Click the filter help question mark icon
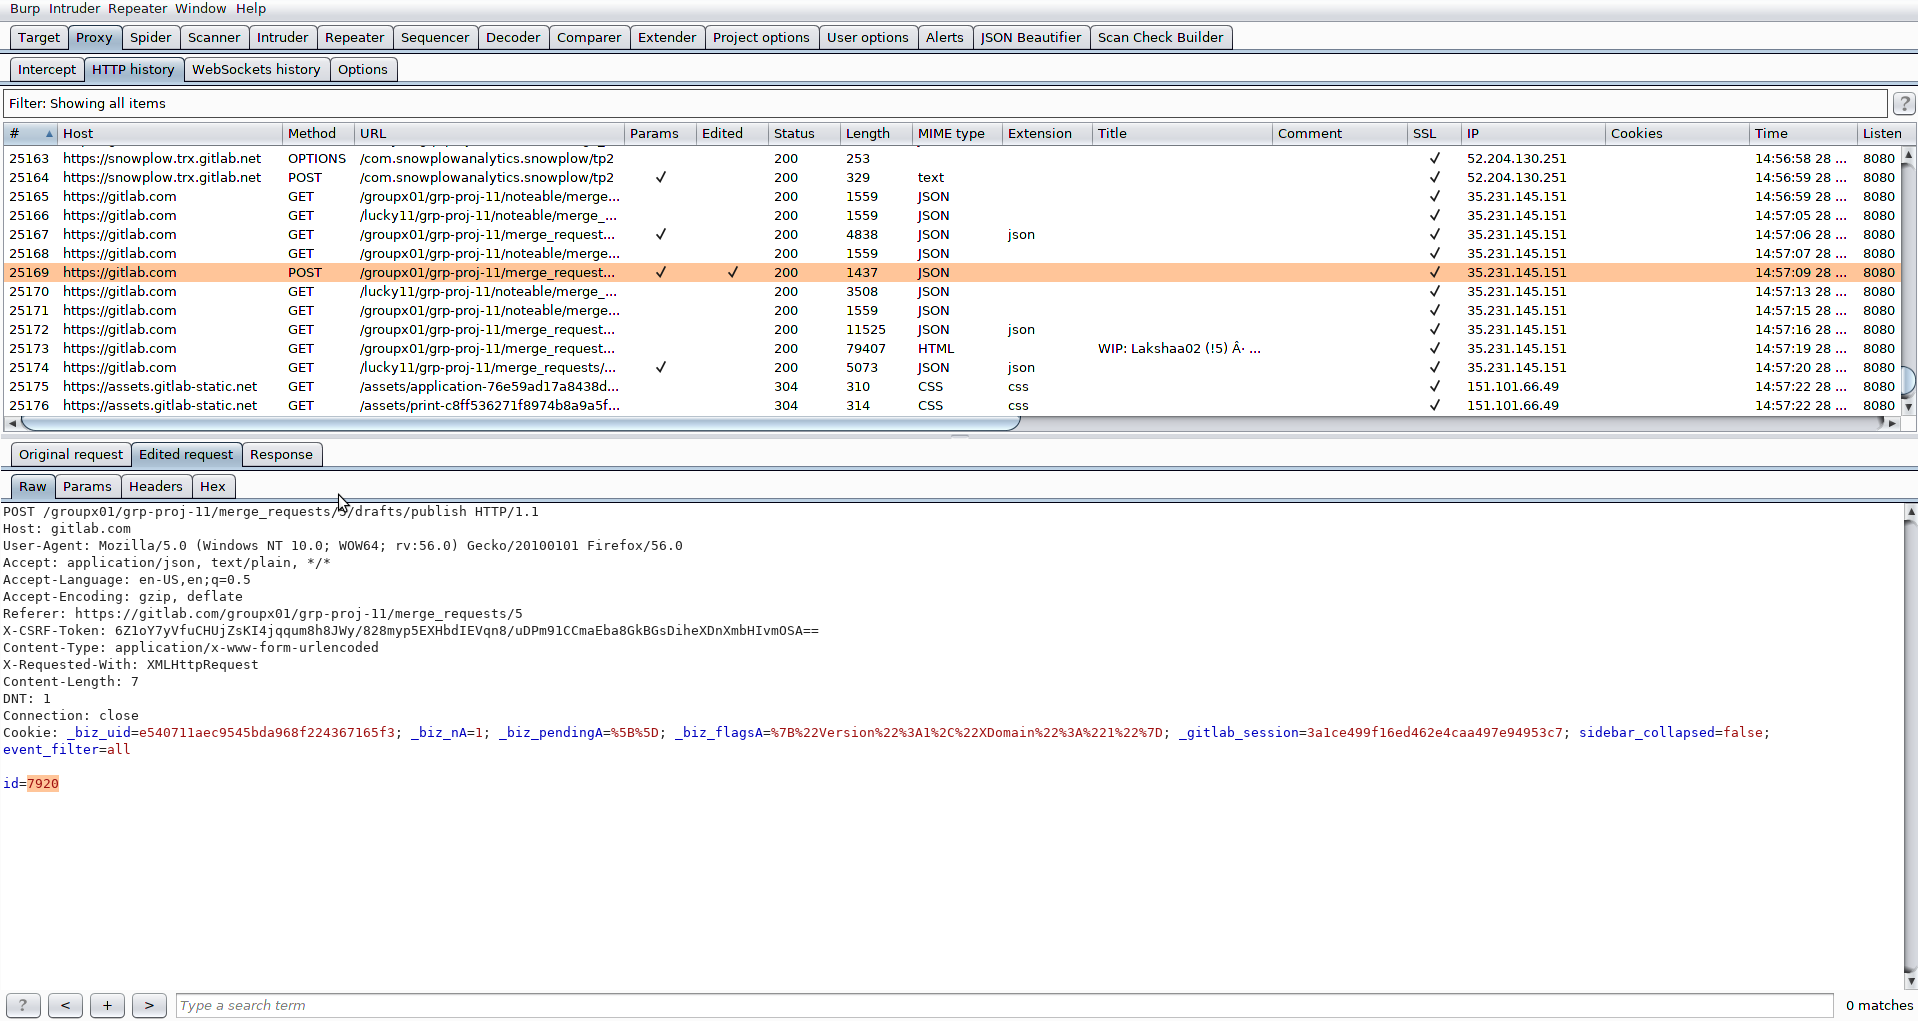1918x1021 pixels. (1903, 104)
